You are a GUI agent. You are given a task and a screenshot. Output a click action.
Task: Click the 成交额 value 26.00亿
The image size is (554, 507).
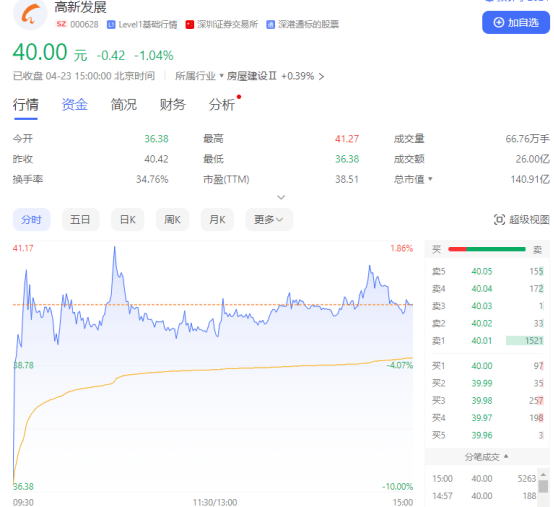[532, 159]
